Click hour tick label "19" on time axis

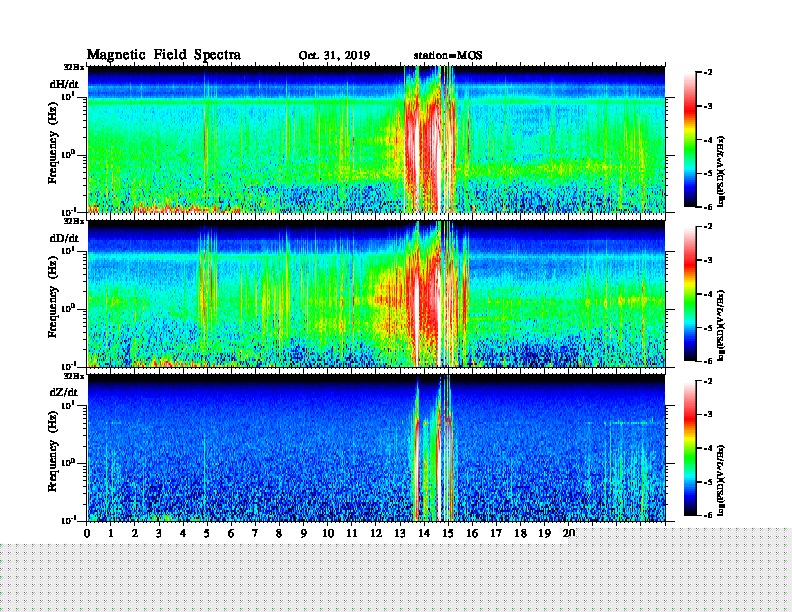tap(544, 534)
